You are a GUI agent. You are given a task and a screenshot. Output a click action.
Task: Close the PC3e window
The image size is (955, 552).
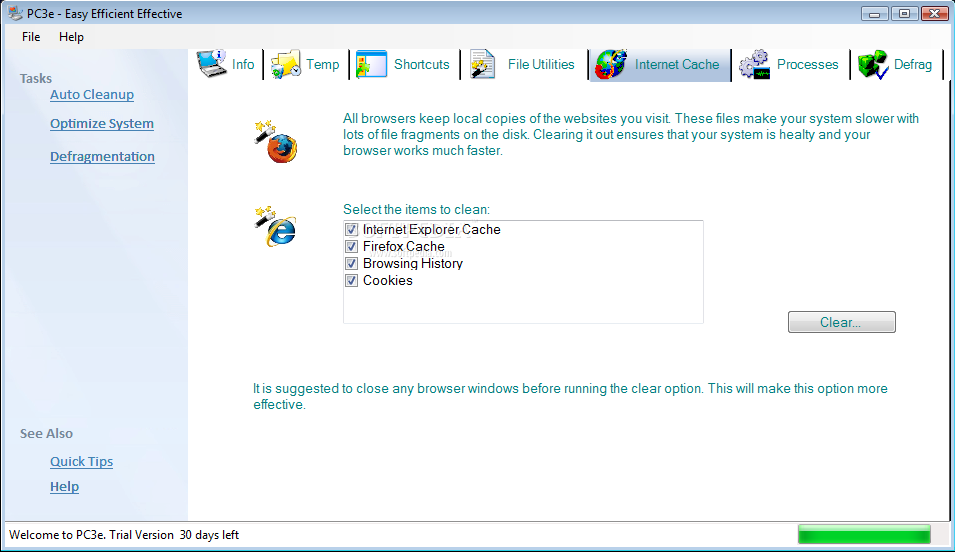(x=934, y=13)
